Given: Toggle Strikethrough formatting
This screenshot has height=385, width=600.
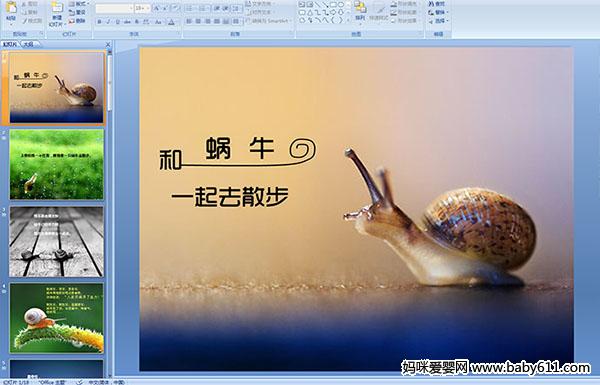Looking at the screenshot, I should 127,22.
